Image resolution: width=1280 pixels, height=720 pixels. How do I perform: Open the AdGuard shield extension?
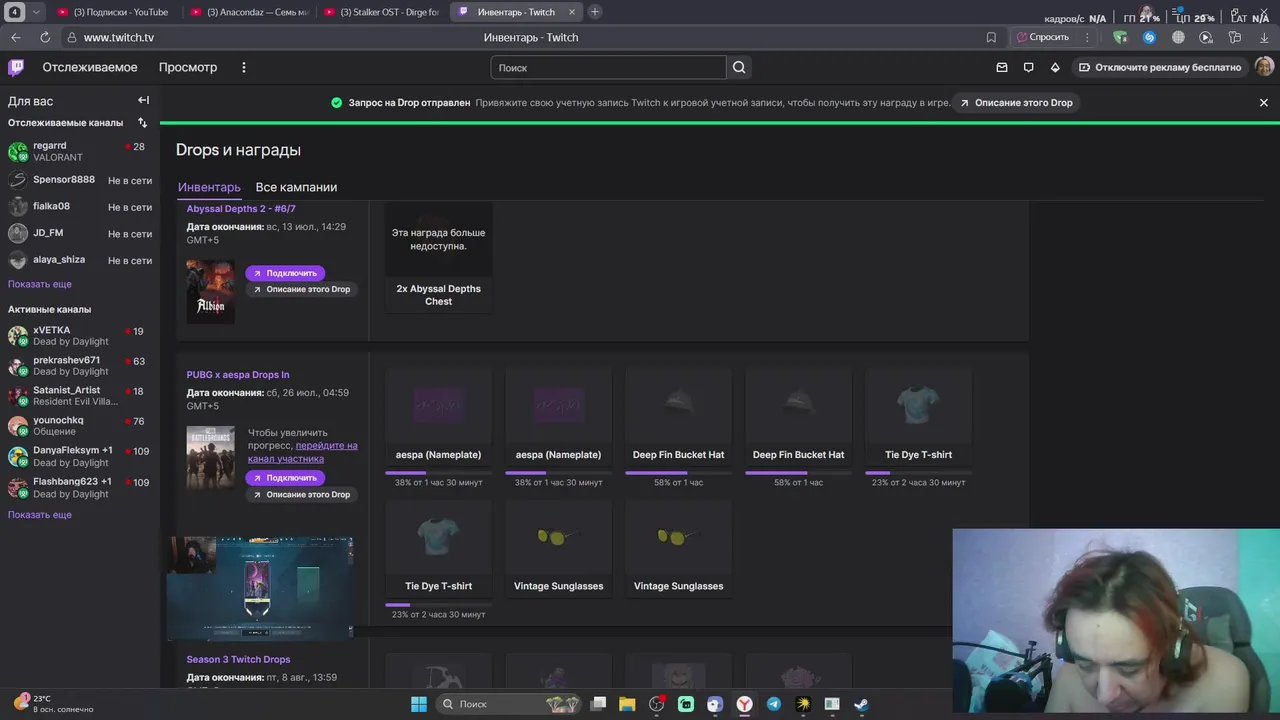click(1120, 37)
